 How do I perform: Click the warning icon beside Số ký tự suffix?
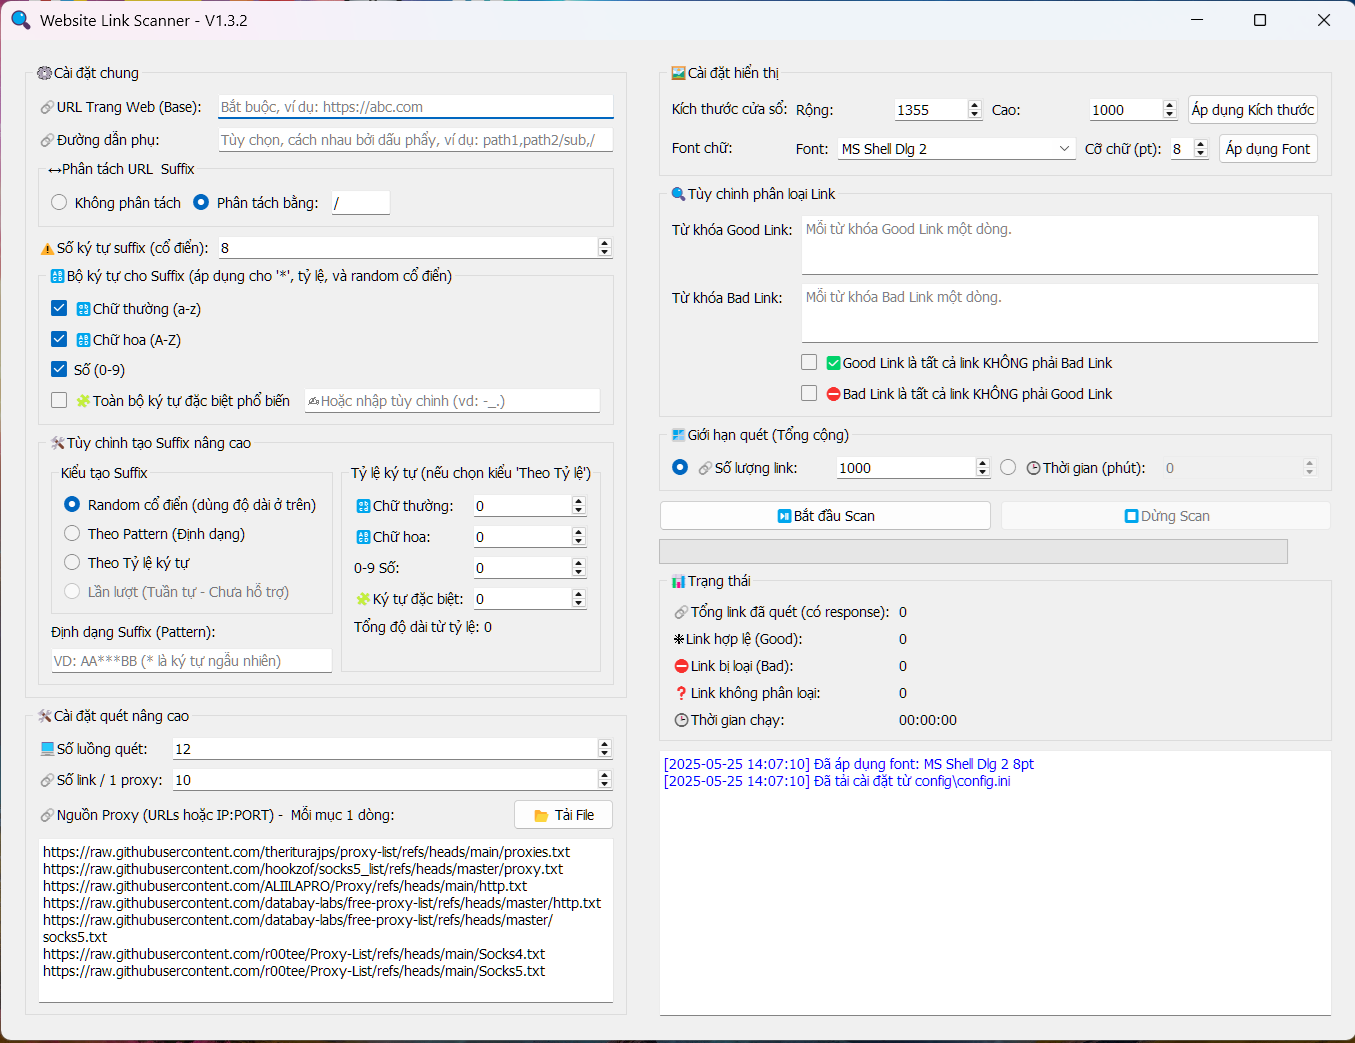pos(47,248)
